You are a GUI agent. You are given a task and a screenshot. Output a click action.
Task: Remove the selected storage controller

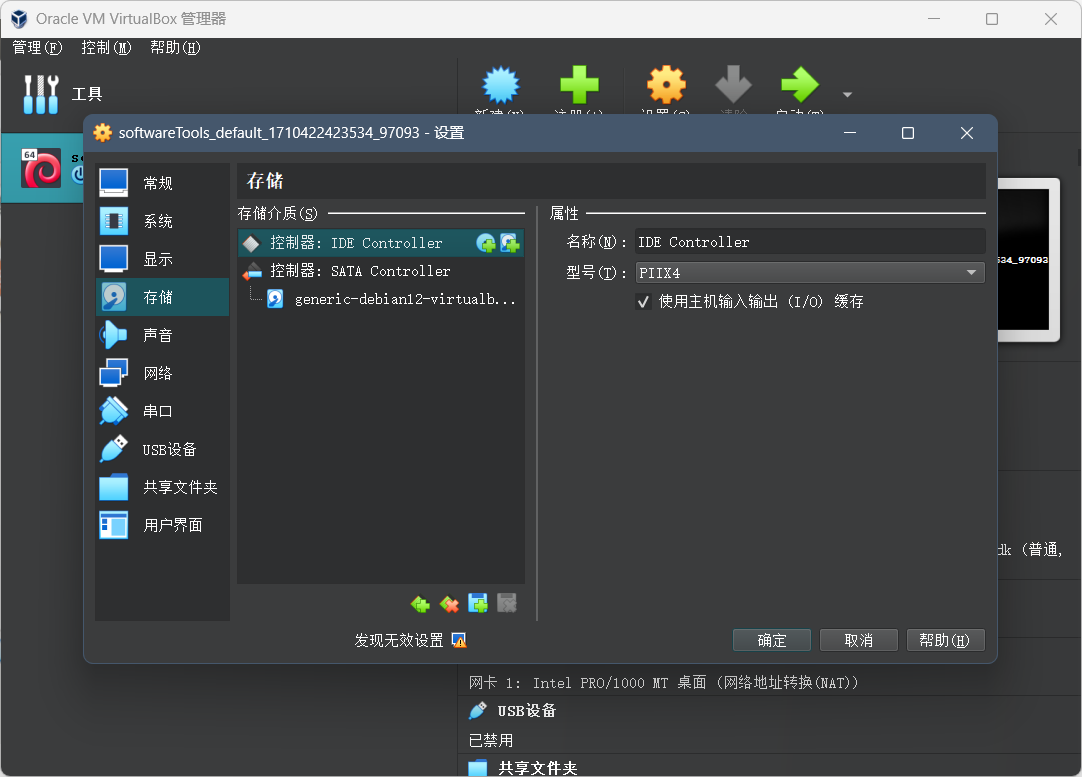pyautogui.click(x=448, y=604)
